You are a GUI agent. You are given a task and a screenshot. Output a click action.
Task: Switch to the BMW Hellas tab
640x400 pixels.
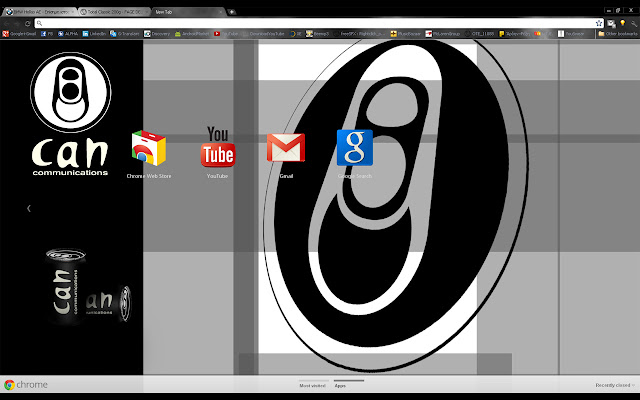pyautogui.click(x=39, y=12)
